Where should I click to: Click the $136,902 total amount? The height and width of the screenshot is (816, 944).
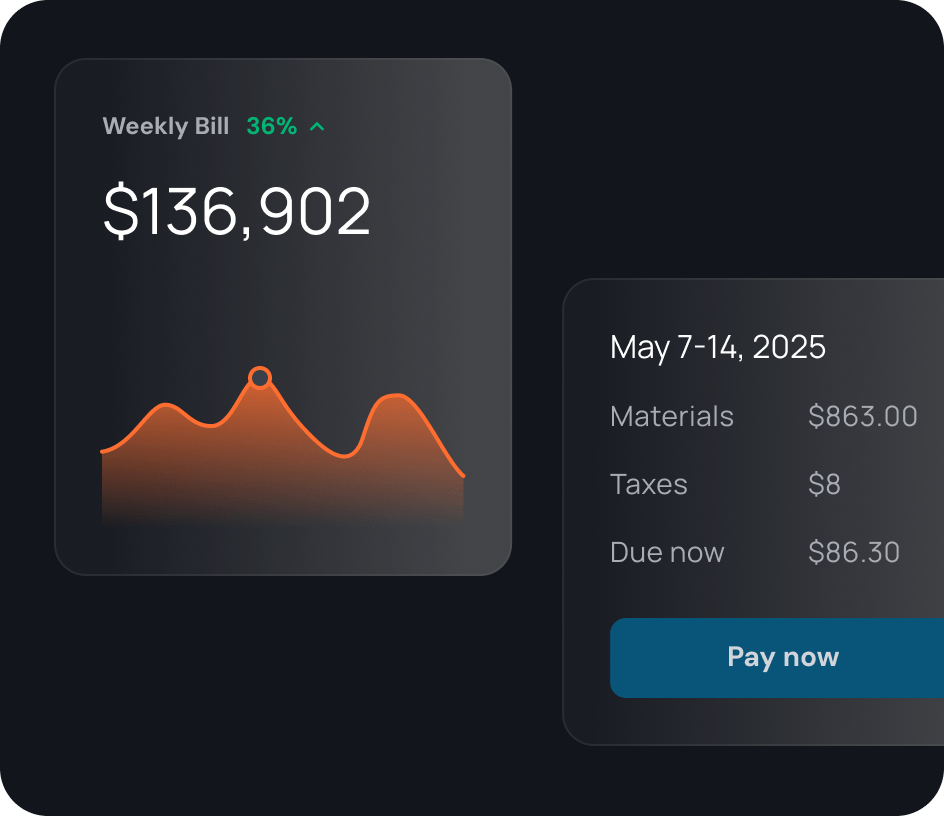[x=237, y=212]
